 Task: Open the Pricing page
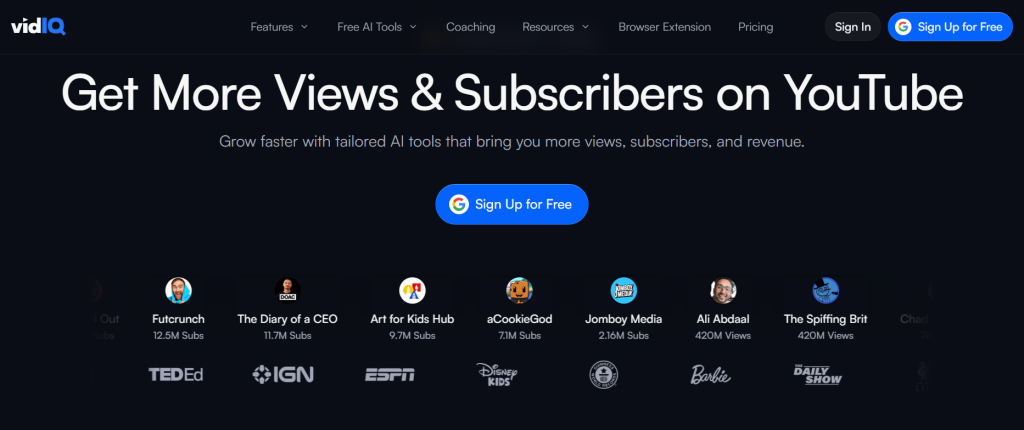[x=756, y=27]
